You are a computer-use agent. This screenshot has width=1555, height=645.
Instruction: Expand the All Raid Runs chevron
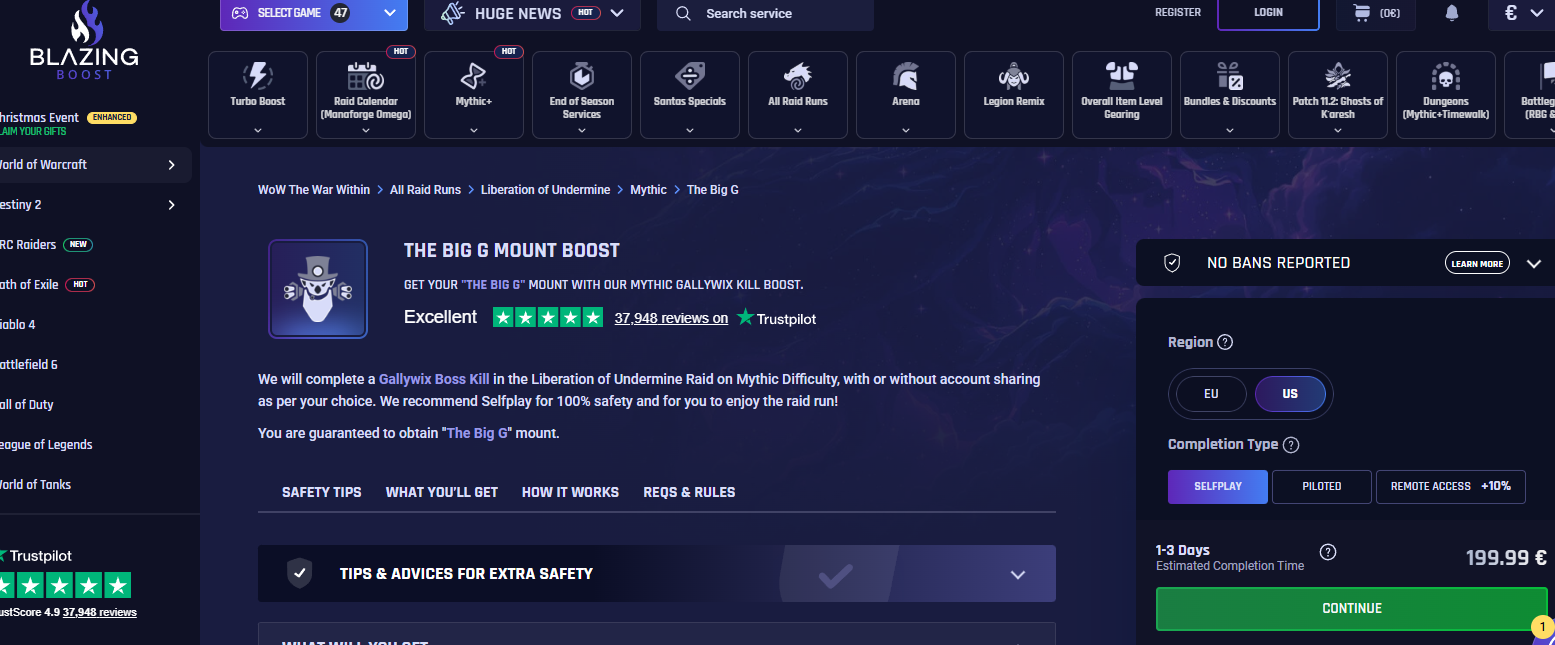coord(798,129)
